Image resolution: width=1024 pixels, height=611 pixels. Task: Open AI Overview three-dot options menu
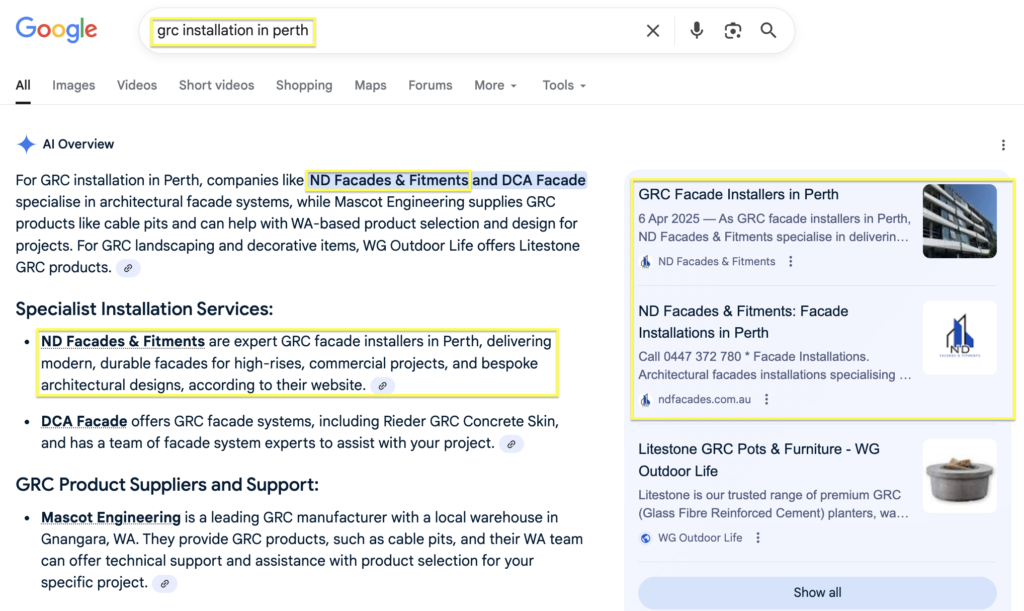click(1003, 145)
